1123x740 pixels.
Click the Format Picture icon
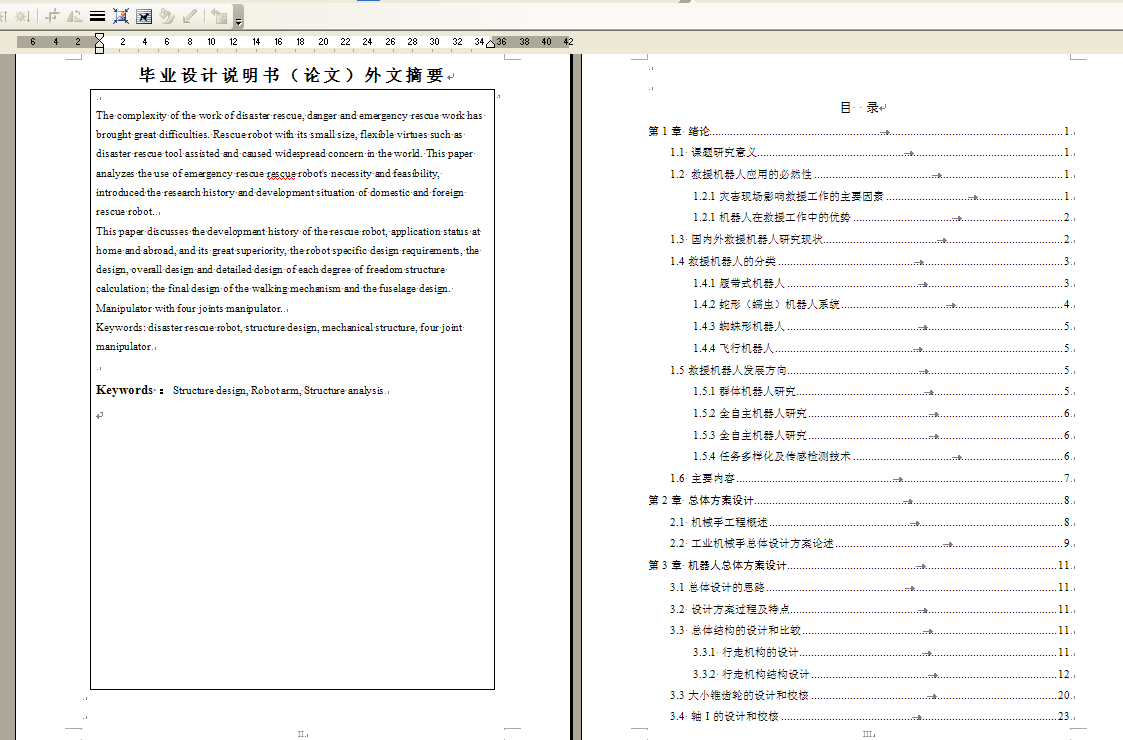pyautogui.click(x=167, y=16)
